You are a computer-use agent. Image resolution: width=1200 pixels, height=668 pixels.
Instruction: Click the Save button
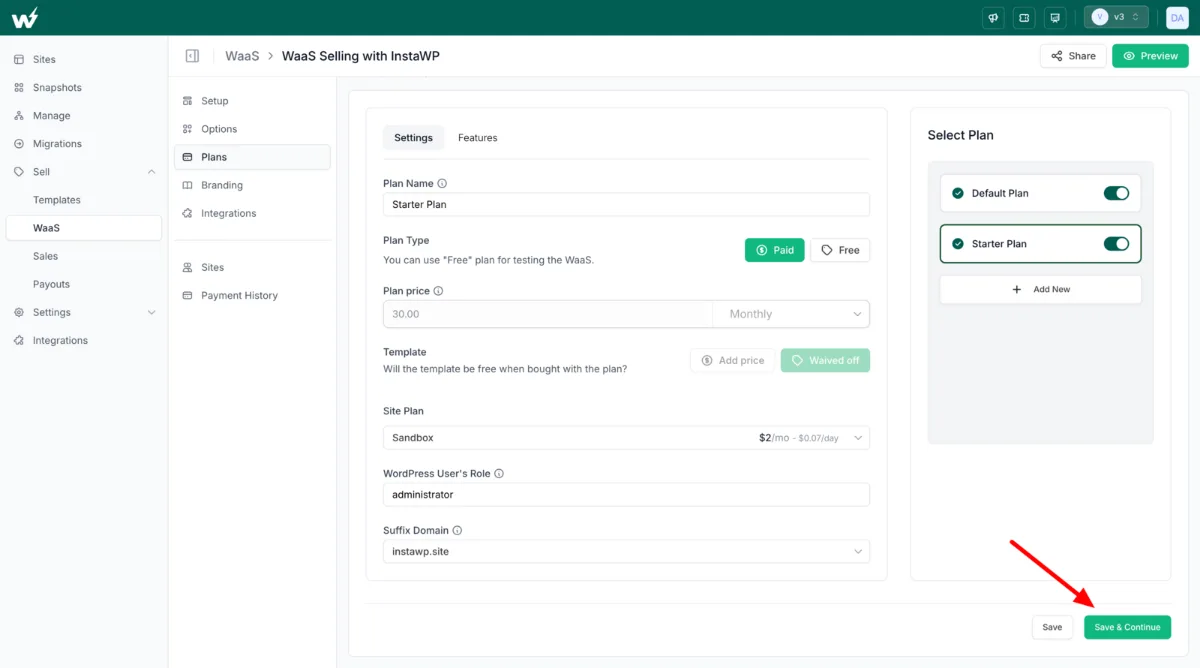1052,627
